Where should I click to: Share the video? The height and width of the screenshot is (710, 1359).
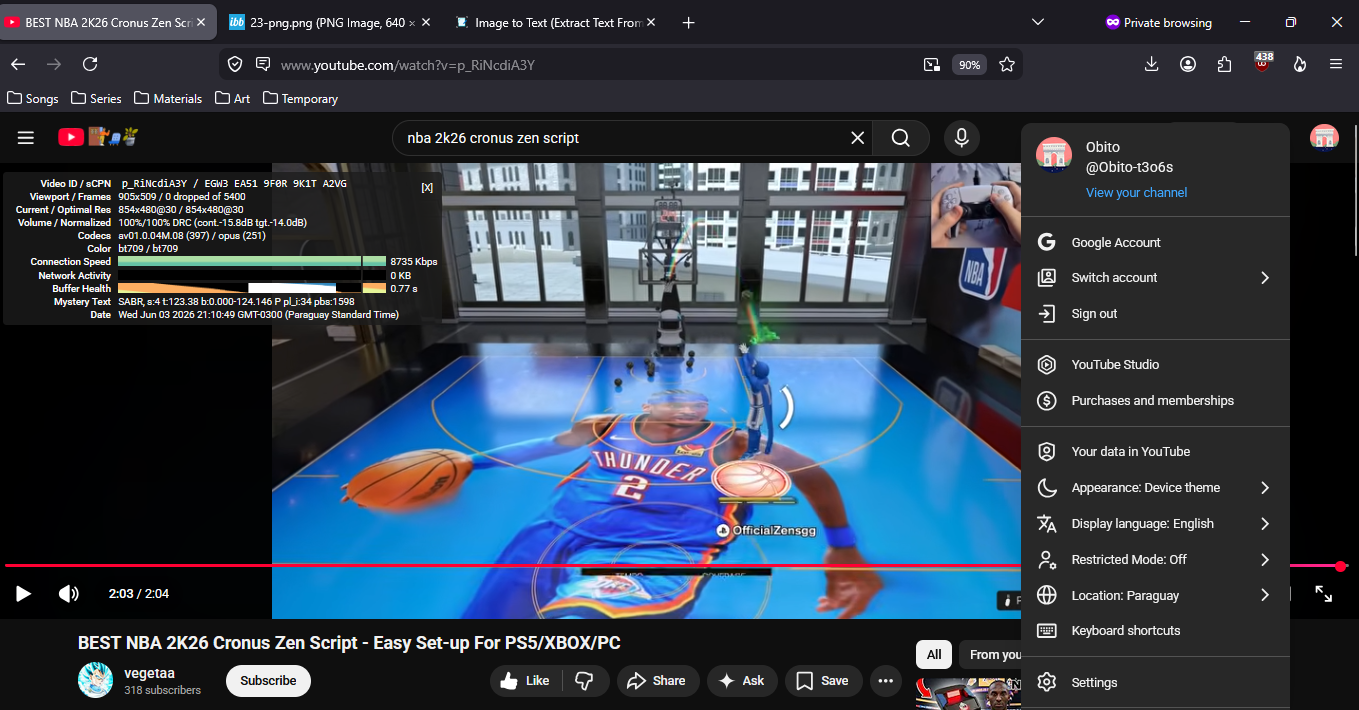pos(656,681)
